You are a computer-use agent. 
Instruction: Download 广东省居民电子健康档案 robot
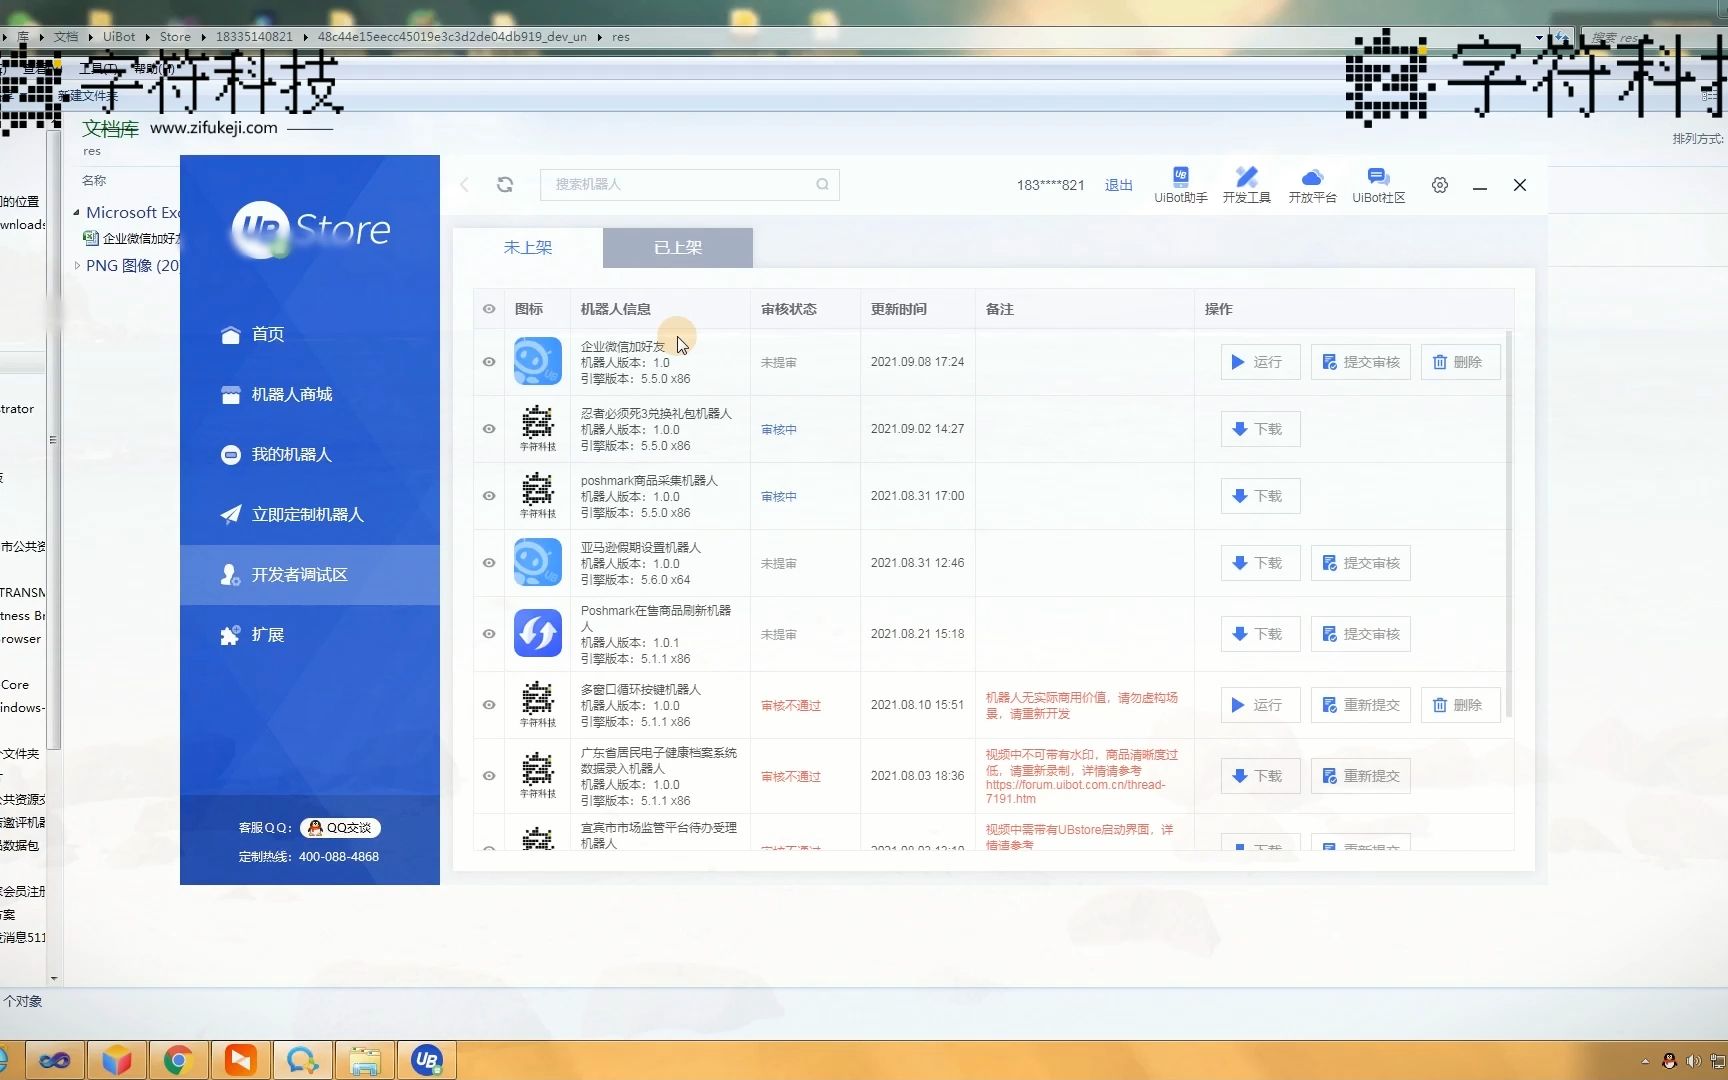click(x=1260, y=776)
